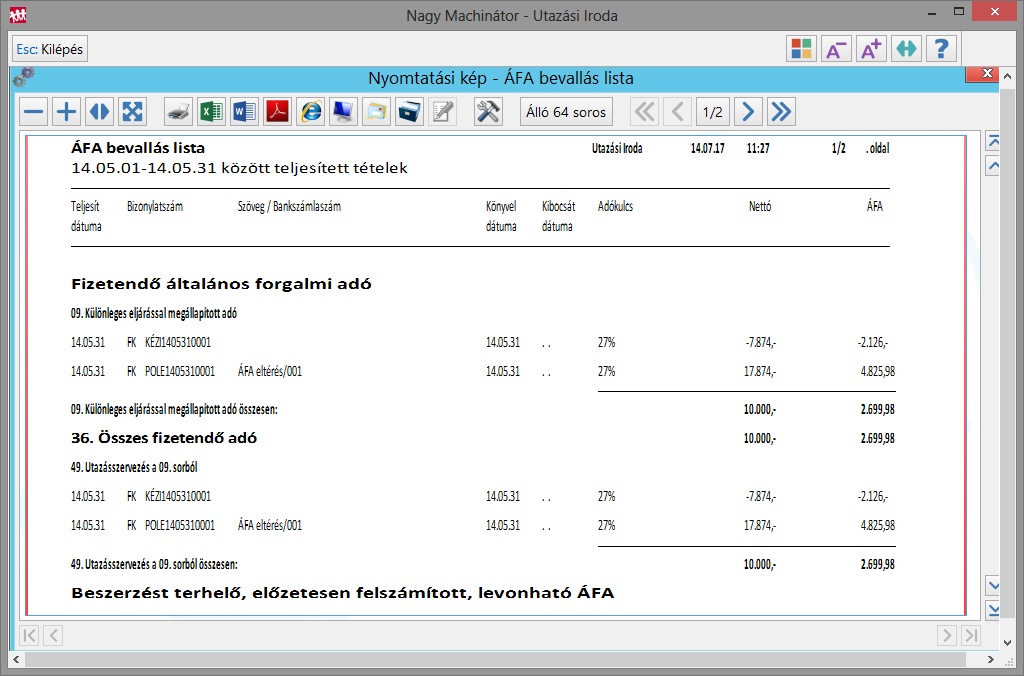The image size is (1024, 676).
Task: Move down one step with right-side down arrow
Action: click(993, 585)
